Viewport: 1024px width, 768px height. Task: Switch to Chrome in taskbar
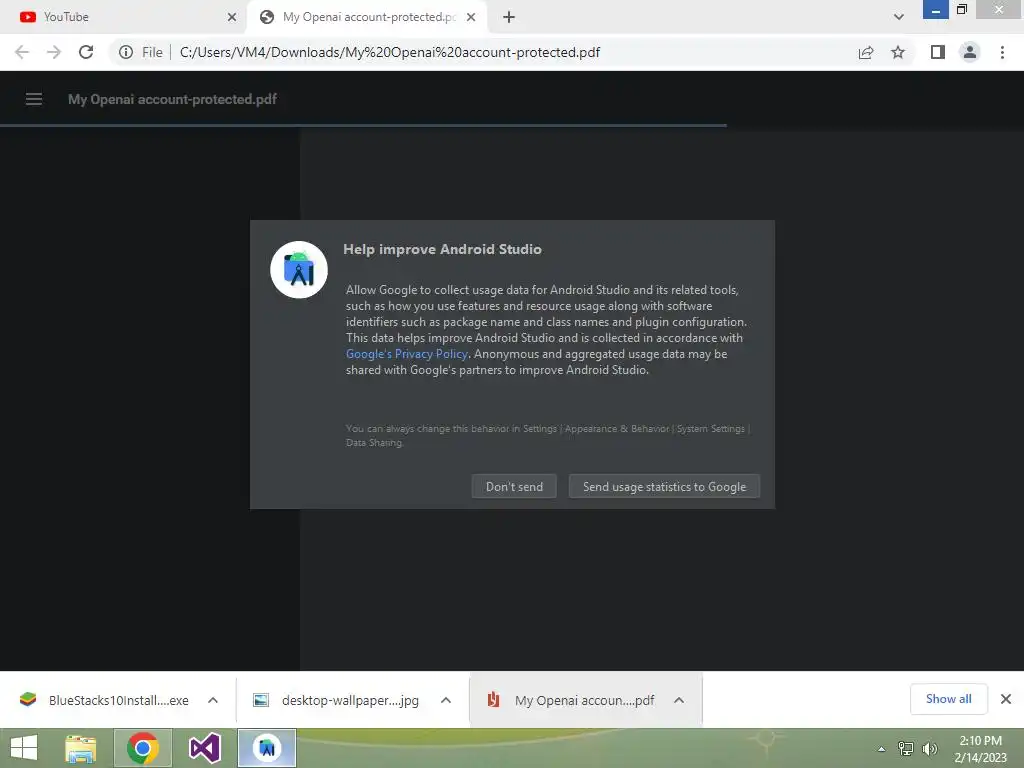pyautogui.click(x=143, y=748)
